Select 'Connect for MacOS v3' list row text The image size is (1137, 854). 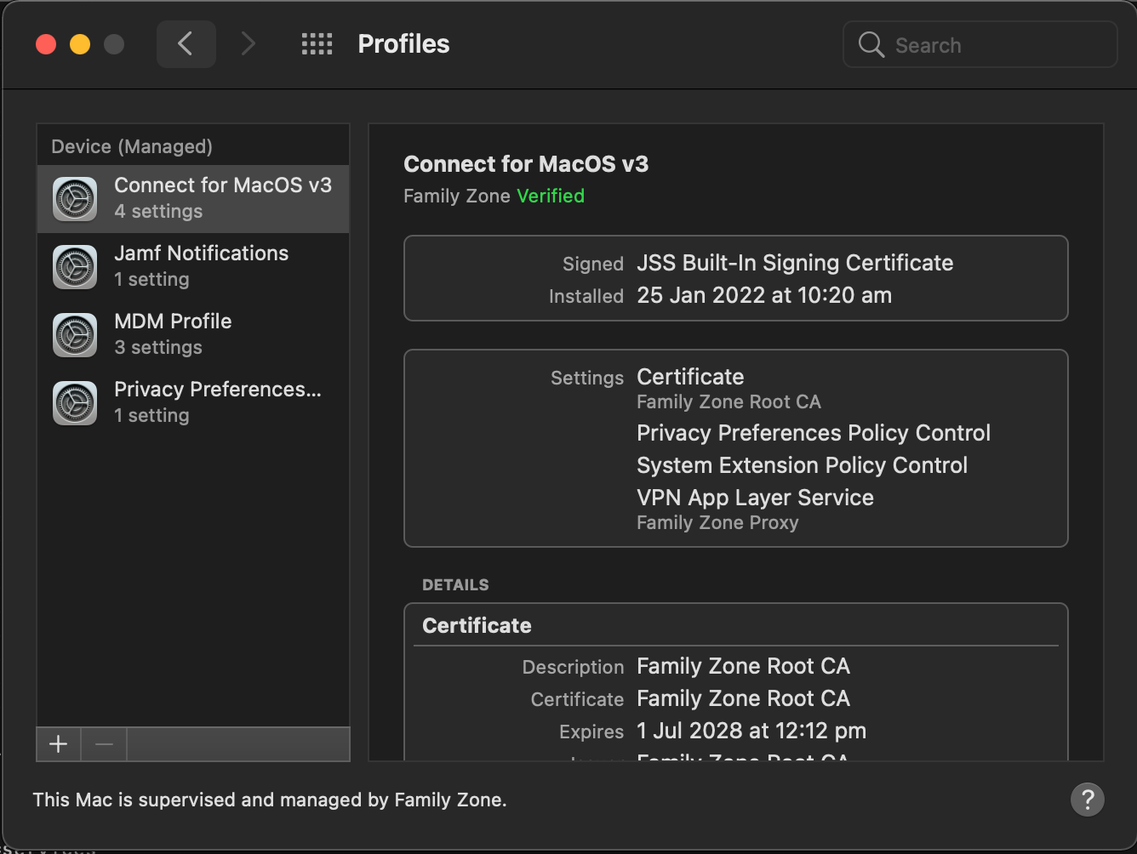coord(223,186)
